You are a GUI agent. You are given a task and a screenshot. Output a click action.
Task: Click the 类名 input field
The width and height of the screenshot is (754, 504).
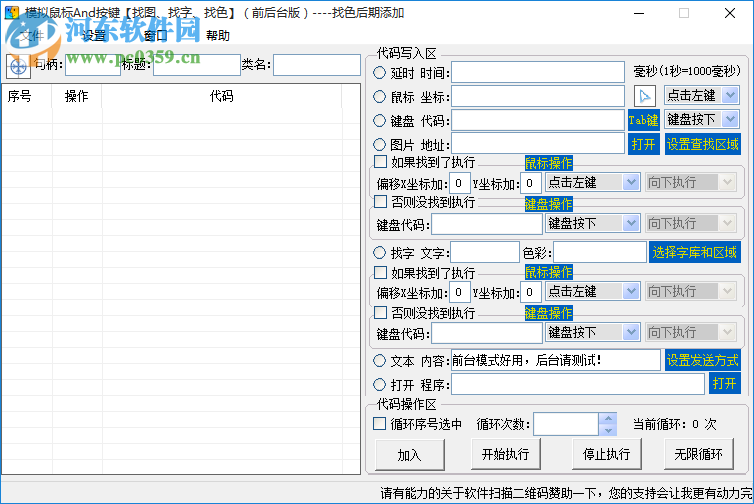(317, 65)
